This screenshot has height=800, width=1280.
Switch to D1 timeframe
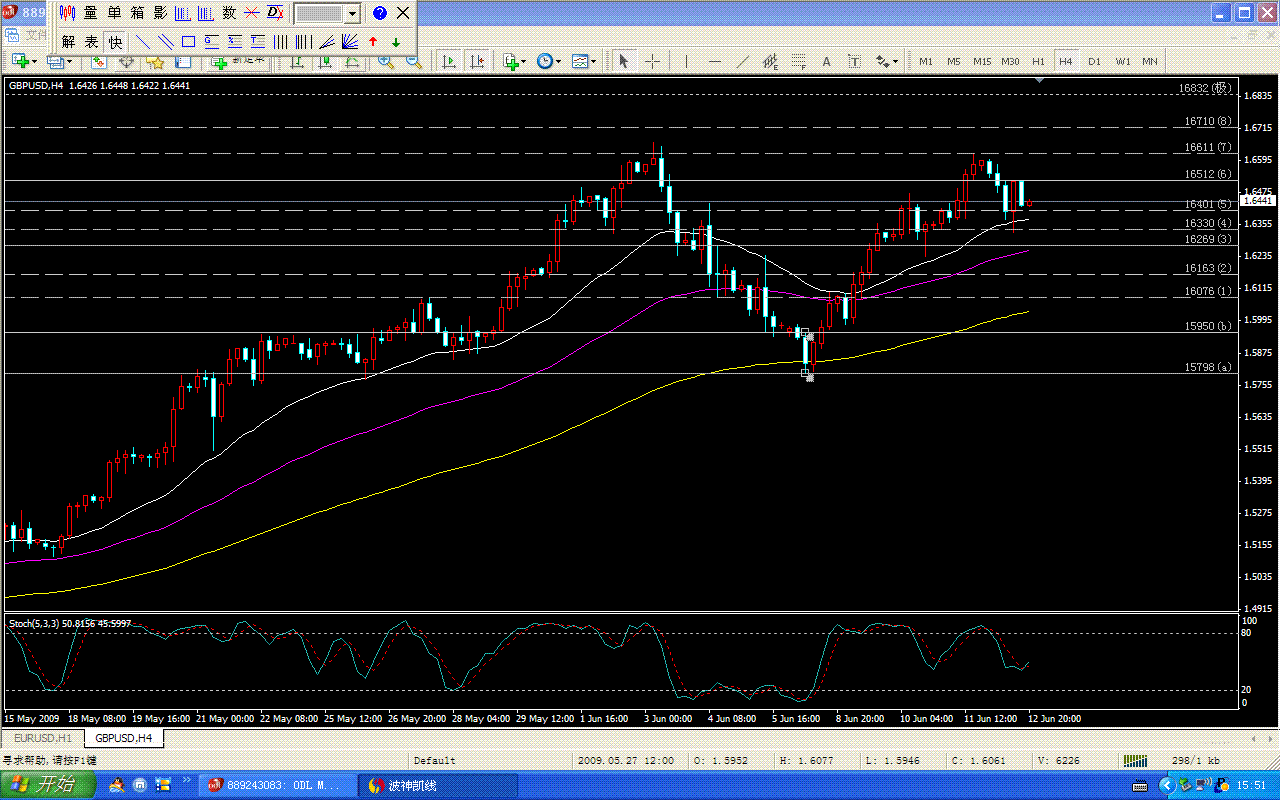click(x=1094, y=61)
